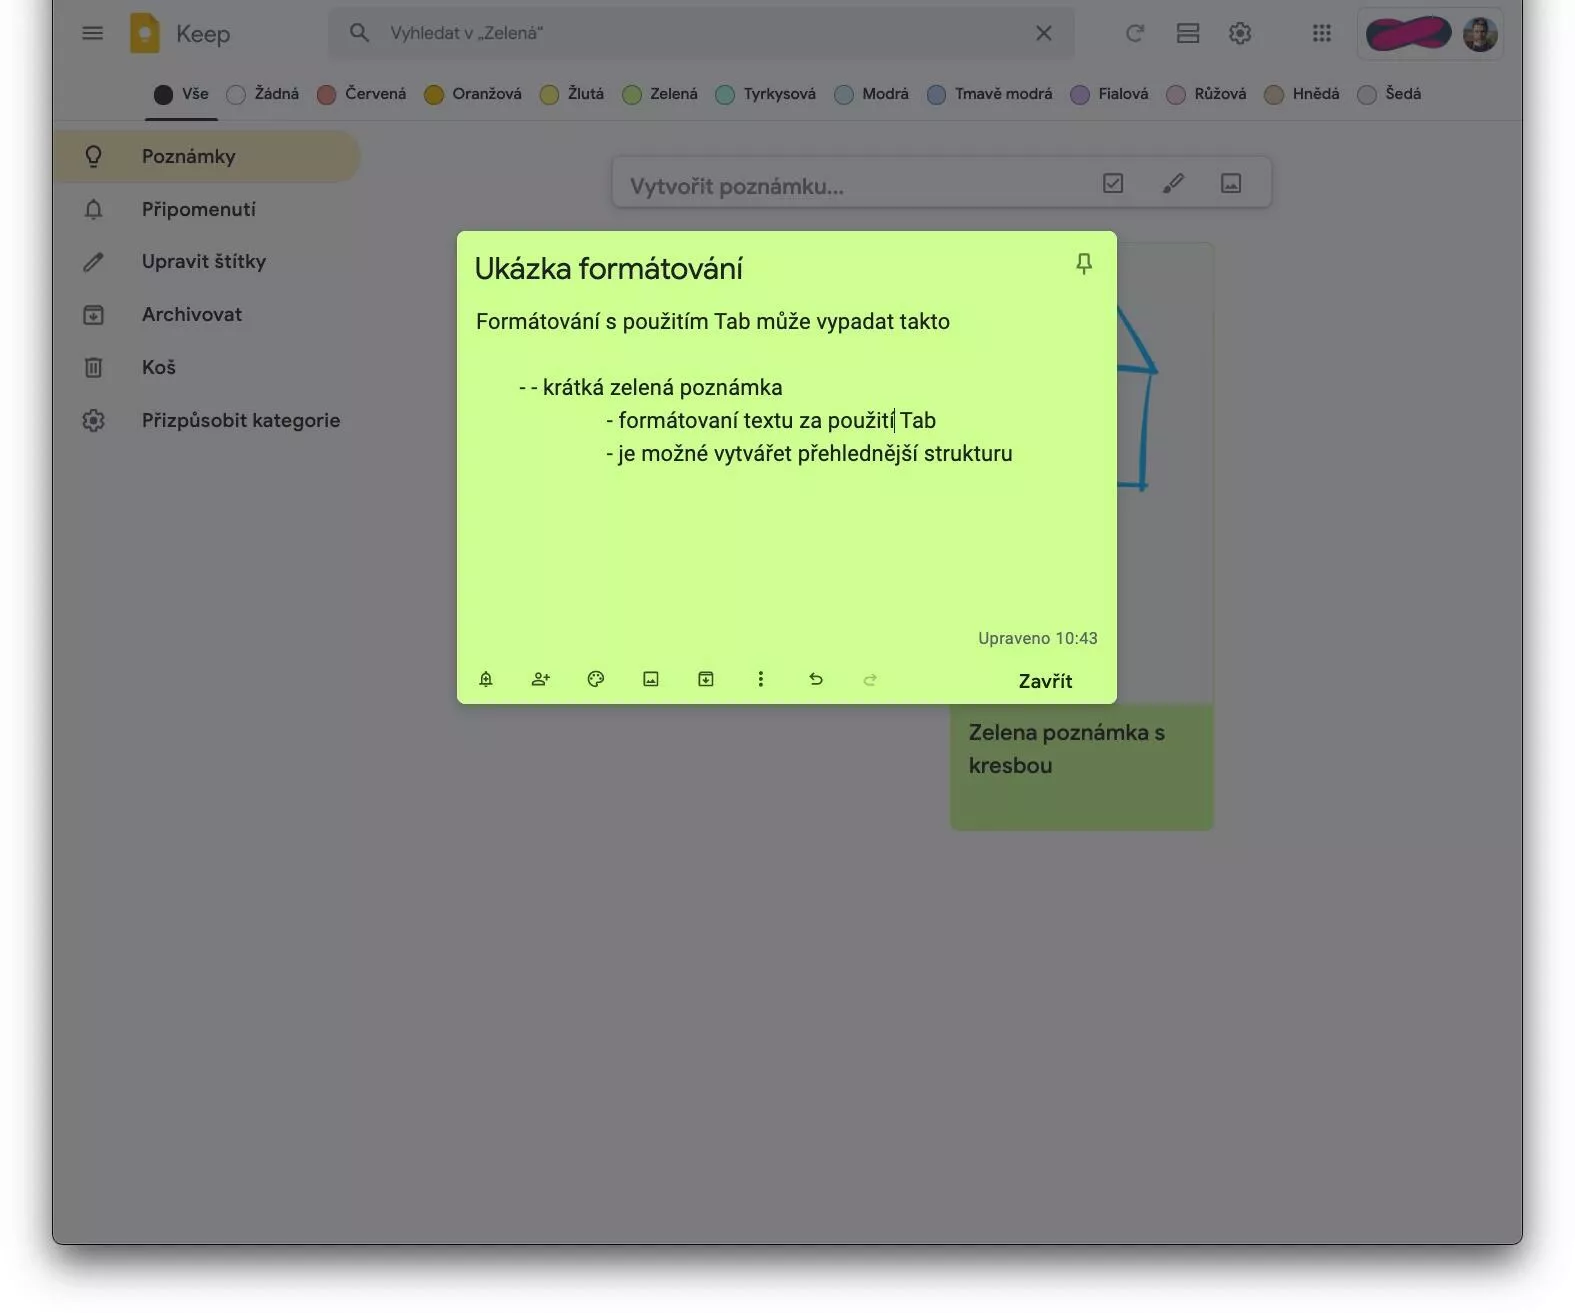This screenshot has height=1313, width=1575.
Task: Open the Zelena poznámka s kresbou note
Action: [1081, 767]
